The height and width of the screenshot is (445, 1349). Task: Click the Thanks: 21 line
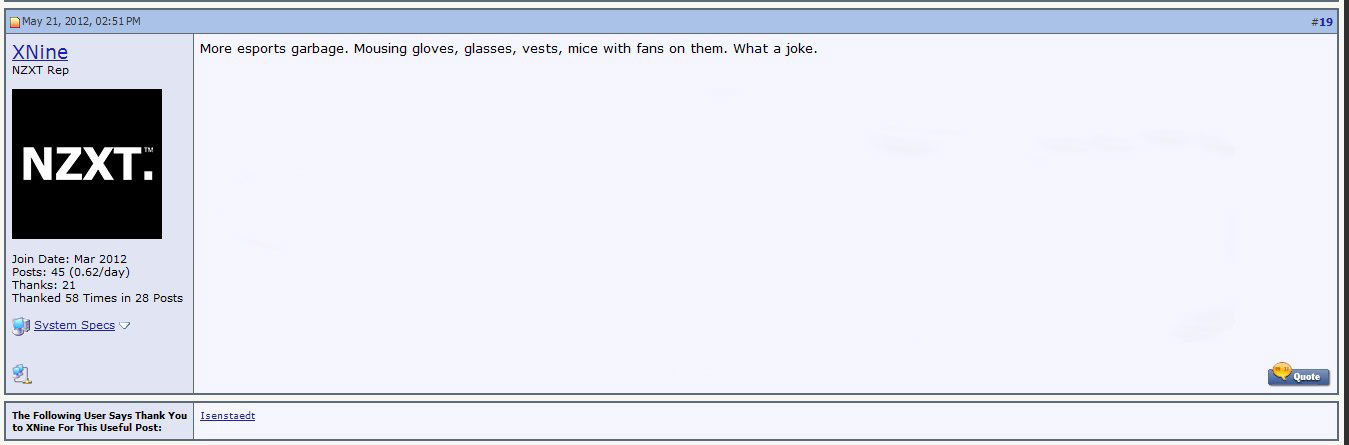44,285
